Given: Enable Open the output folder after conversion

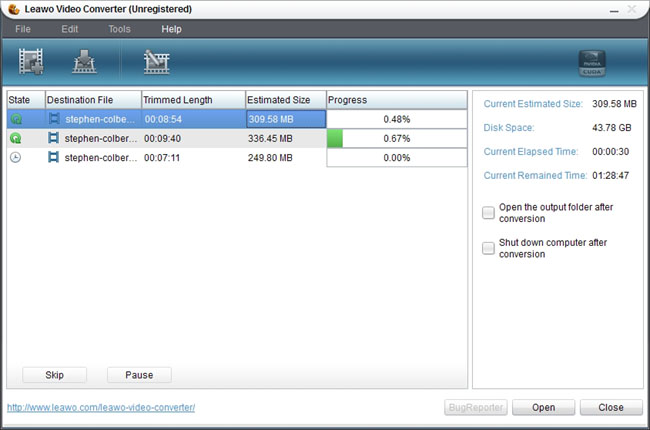Looking at the screenshot, I should pyautogui.click(x=488, y=213).
